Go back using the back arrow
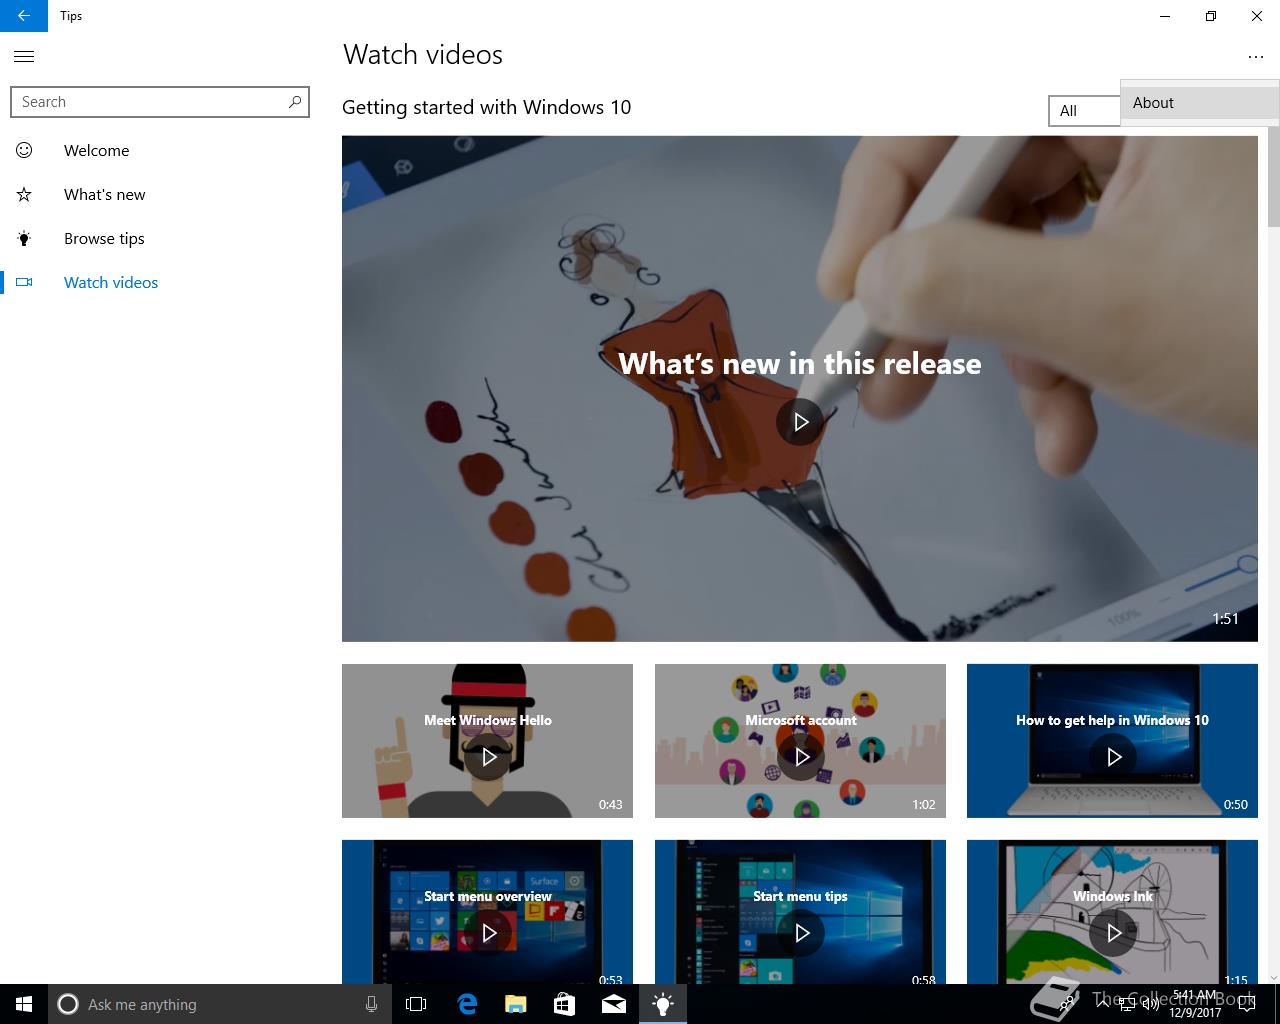Image resolution: width=1280 pixels, height=1024 pixels. click(x=24, y=16)
